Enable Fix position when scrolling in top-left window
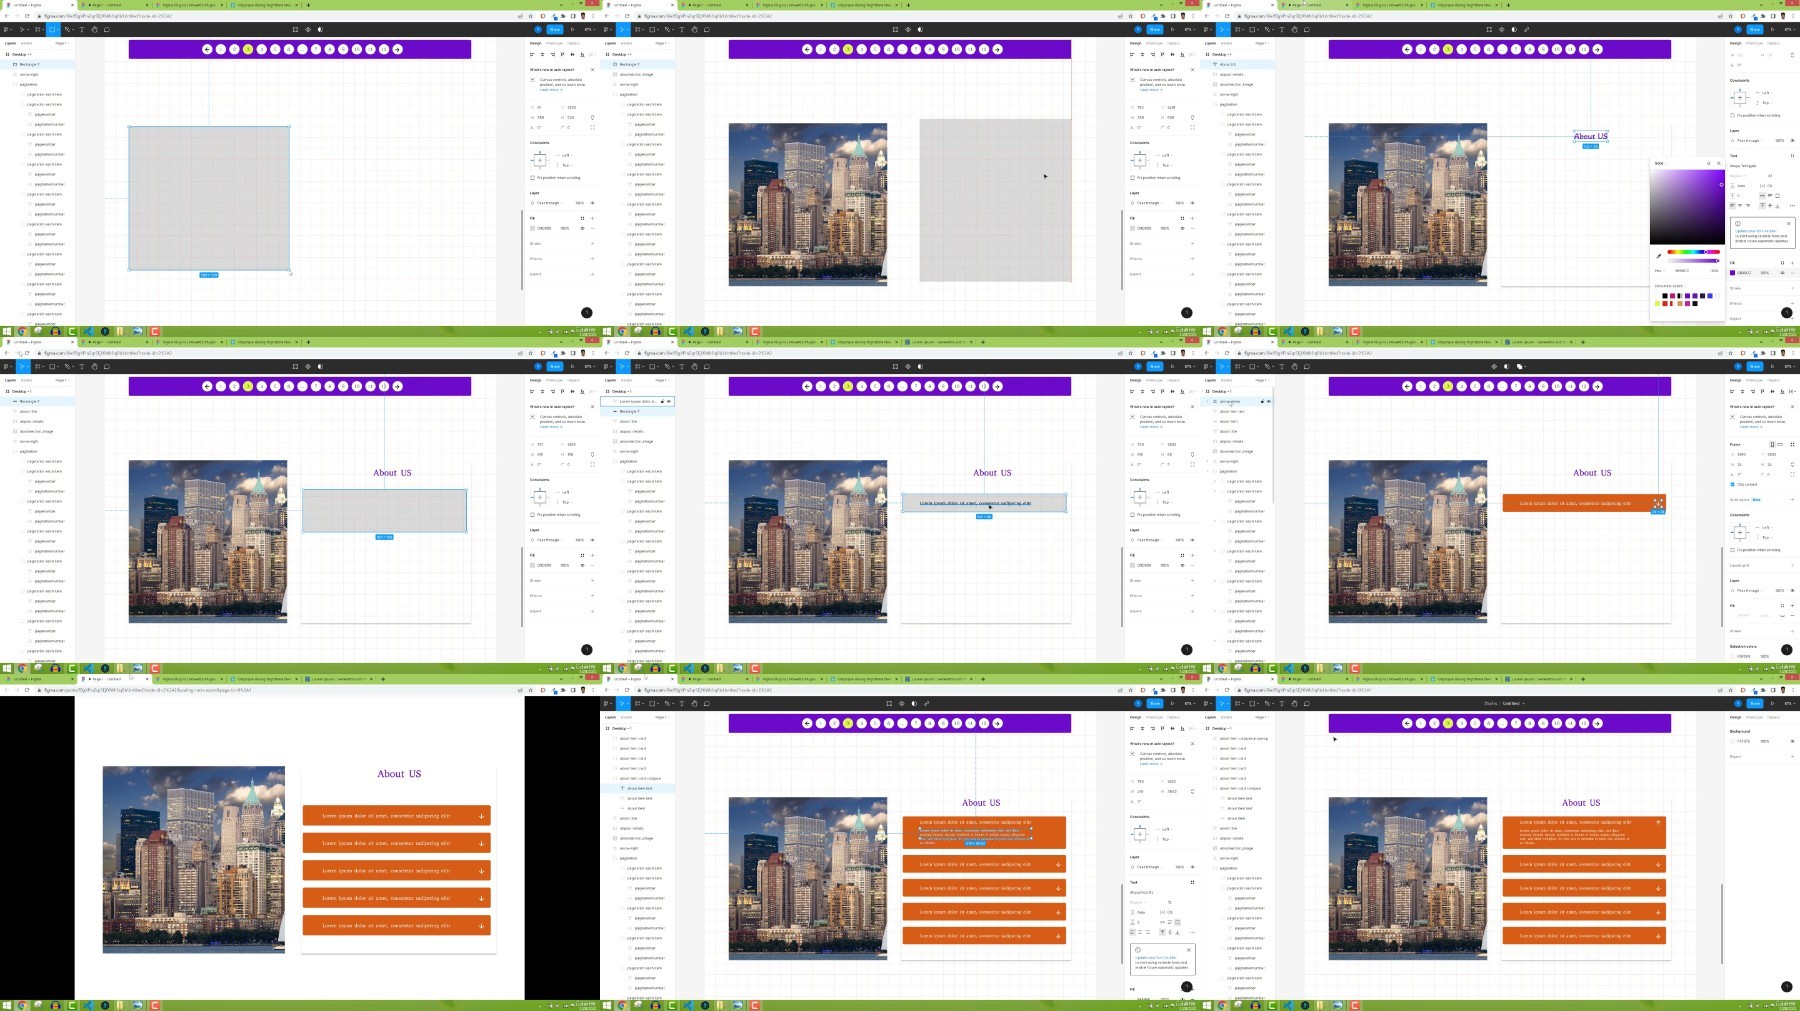This screenshot has width=1800, height=1011. tap(532, 178)
